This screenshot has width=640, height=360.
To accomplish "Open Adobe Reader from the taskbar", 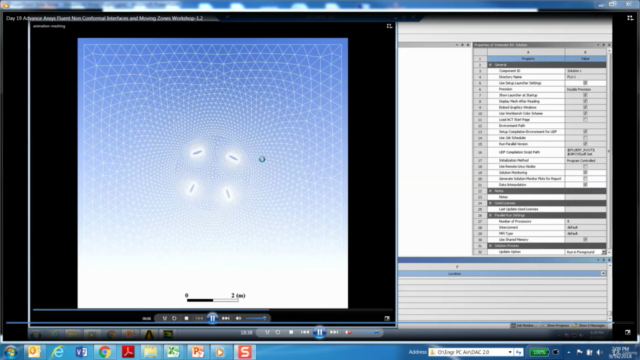I will click(x=128, y=351).
